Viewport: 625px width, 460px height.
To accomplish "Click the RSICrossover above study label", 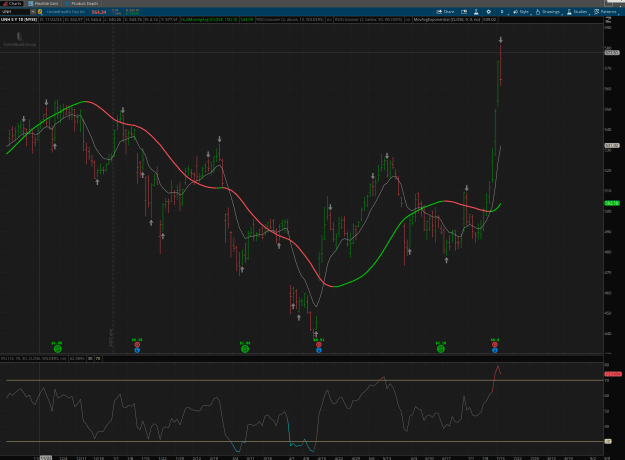I will [290, 19].
